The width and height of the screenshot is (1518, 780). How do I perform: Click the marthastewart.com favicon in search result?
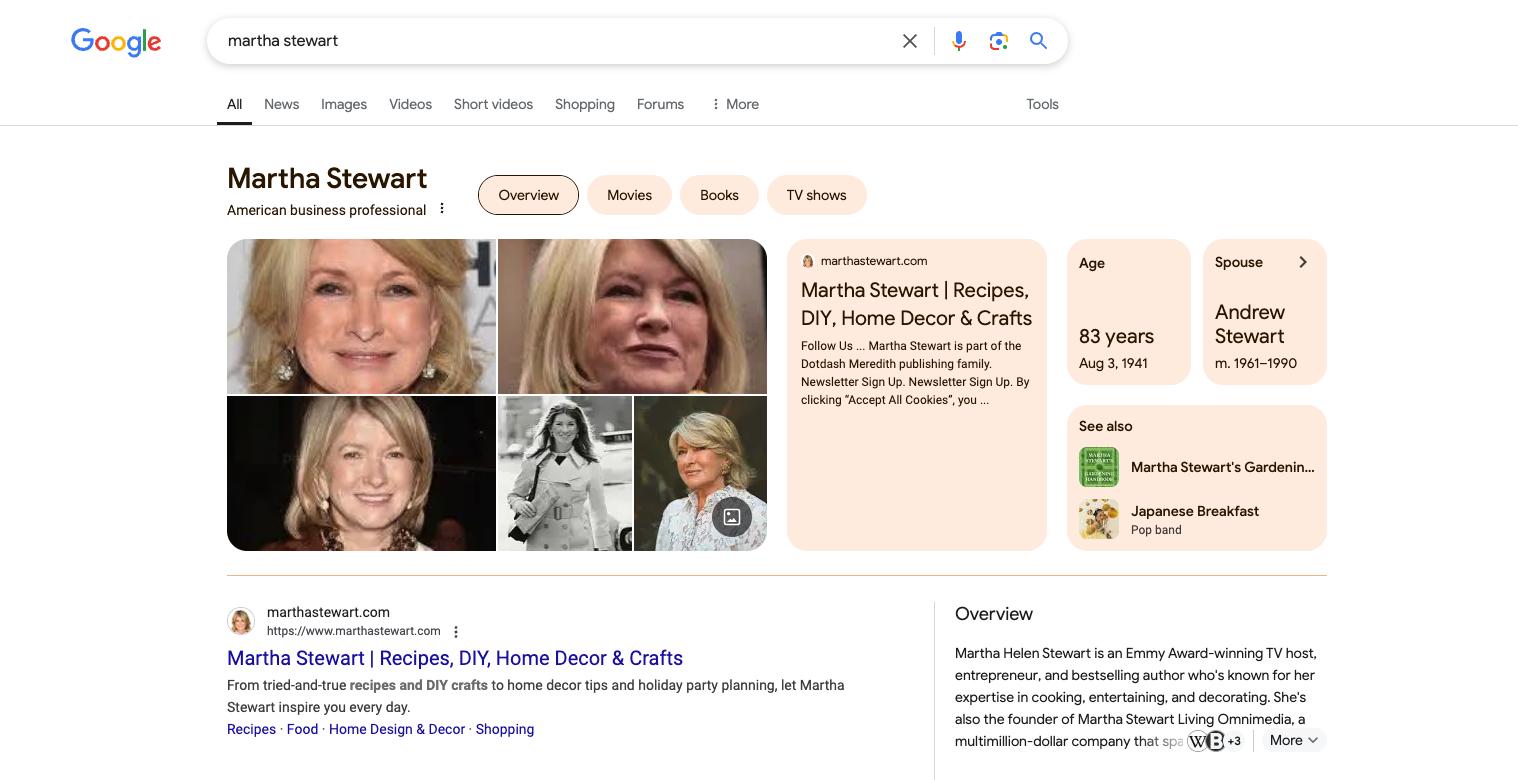coord(241,621)
